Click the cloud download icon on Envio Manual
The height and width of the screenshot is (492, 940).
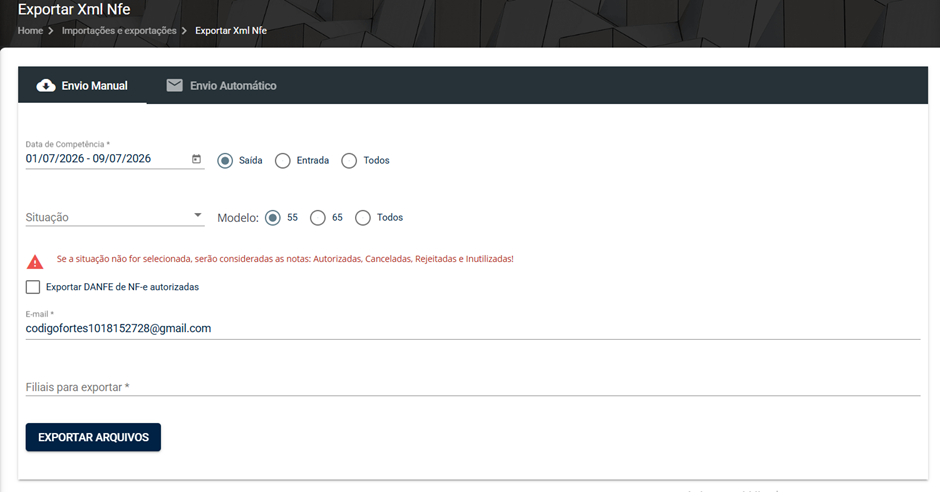46,86
